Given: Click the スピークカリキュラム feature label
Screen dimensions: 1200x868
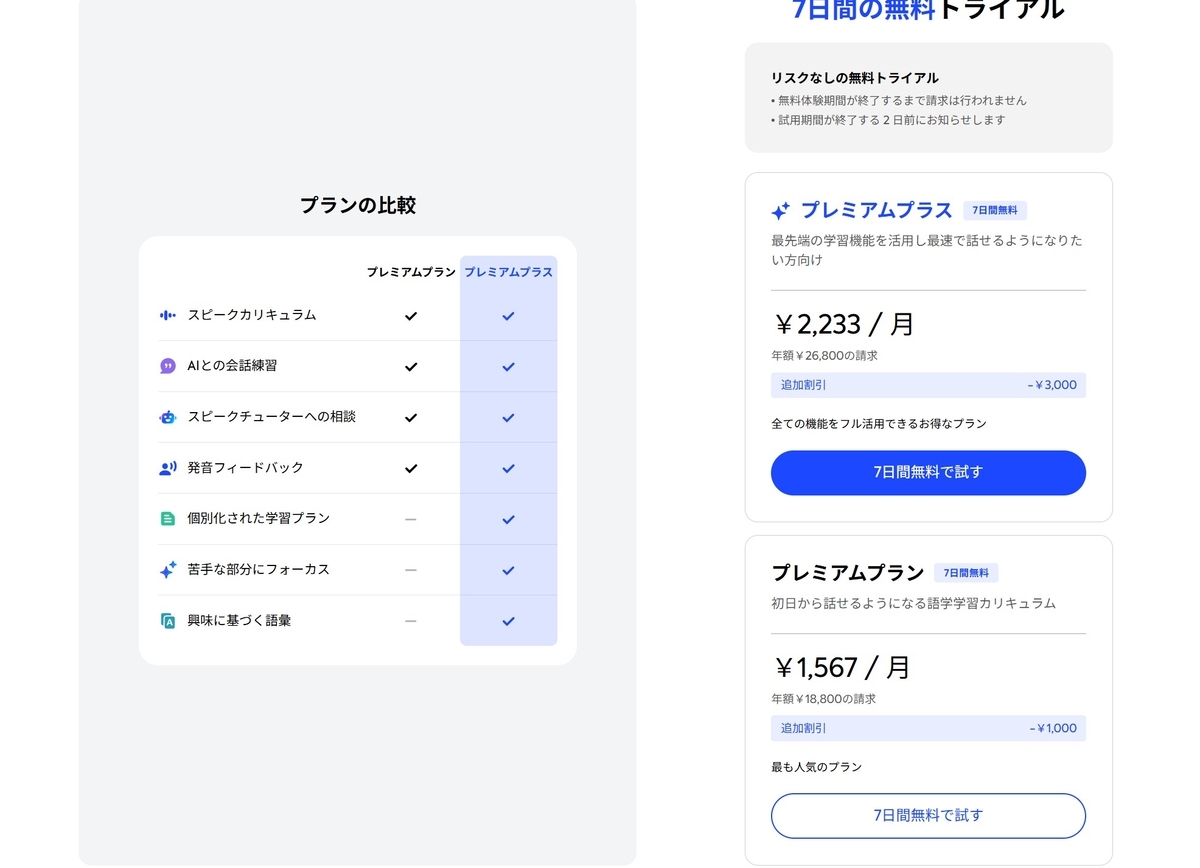Looking at the screenshot, I should 252,315.
